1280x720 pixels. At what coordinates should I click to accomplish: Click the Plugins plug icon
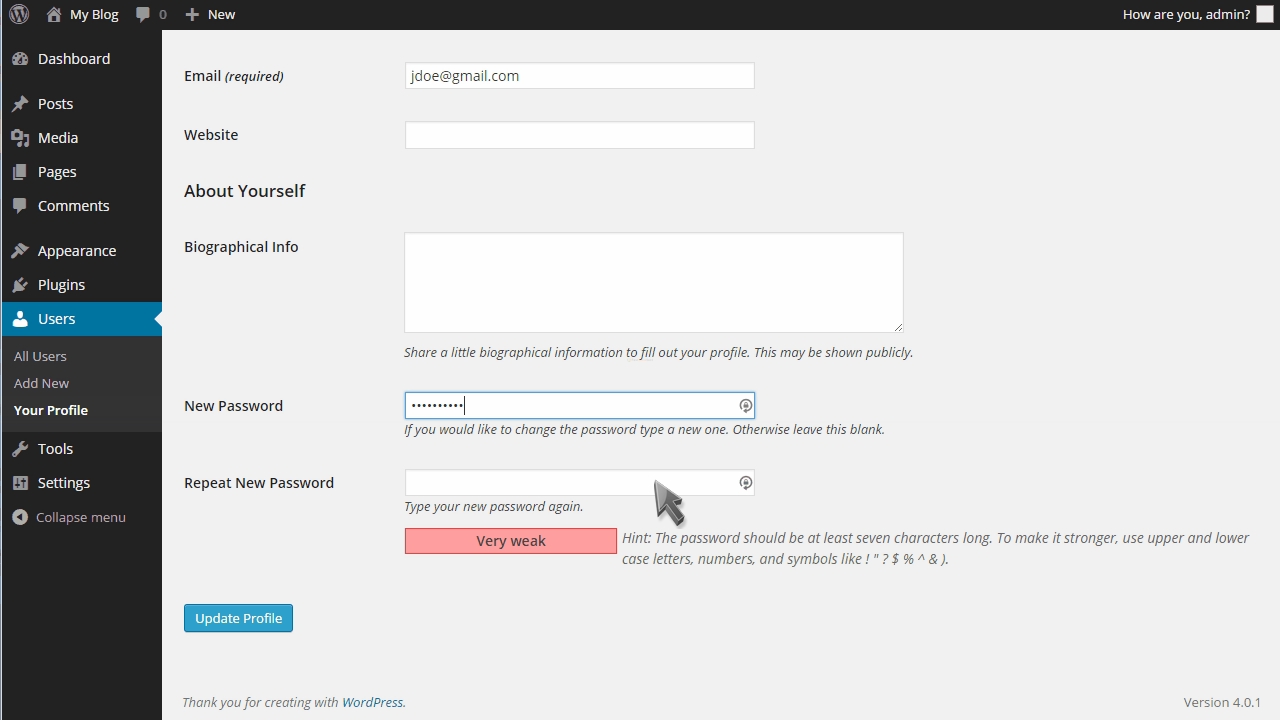[x=22, y=284]
